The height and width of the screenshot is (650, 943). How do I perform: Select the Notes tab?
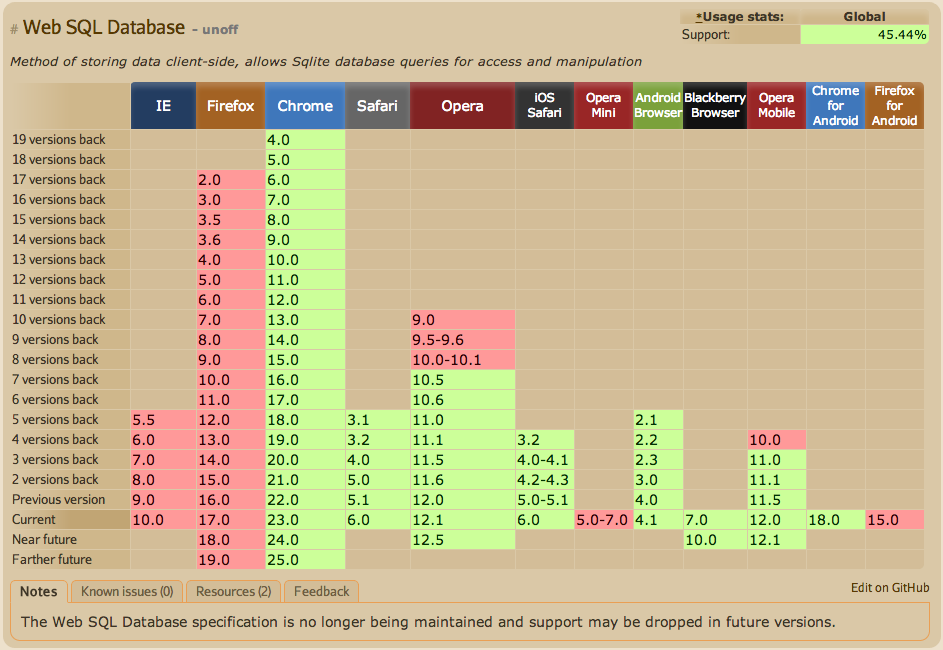(x=39, y=591)
